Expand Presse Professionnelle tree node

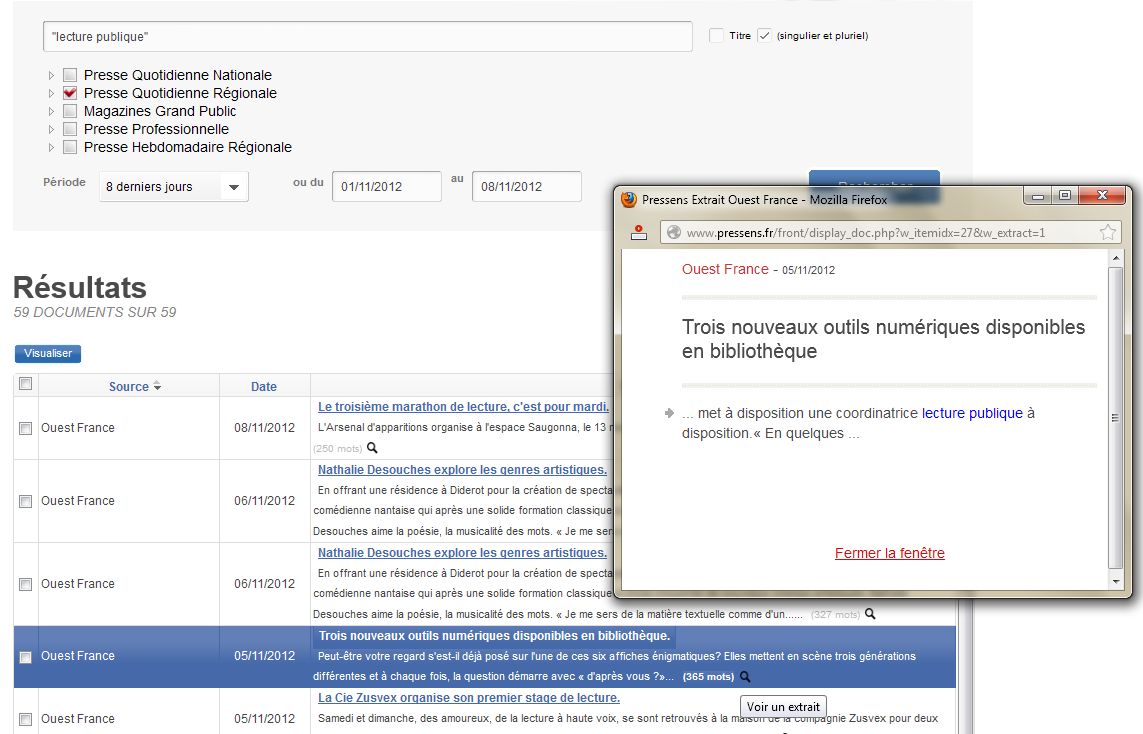[51, 129]
